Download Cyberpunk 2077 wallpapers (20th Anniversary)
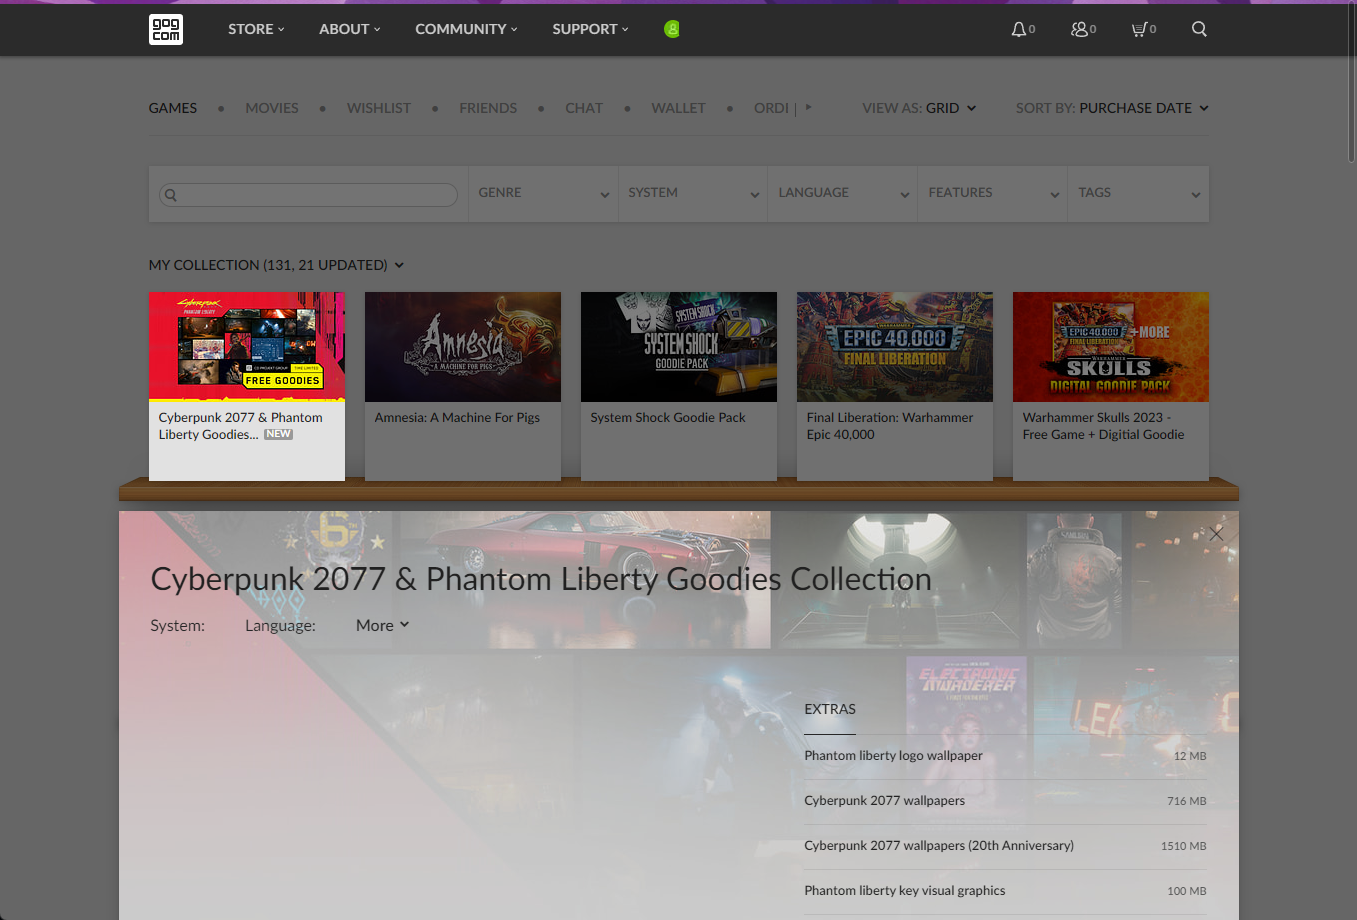The height and width of the screenshot is (920, 1357). 1005,846
